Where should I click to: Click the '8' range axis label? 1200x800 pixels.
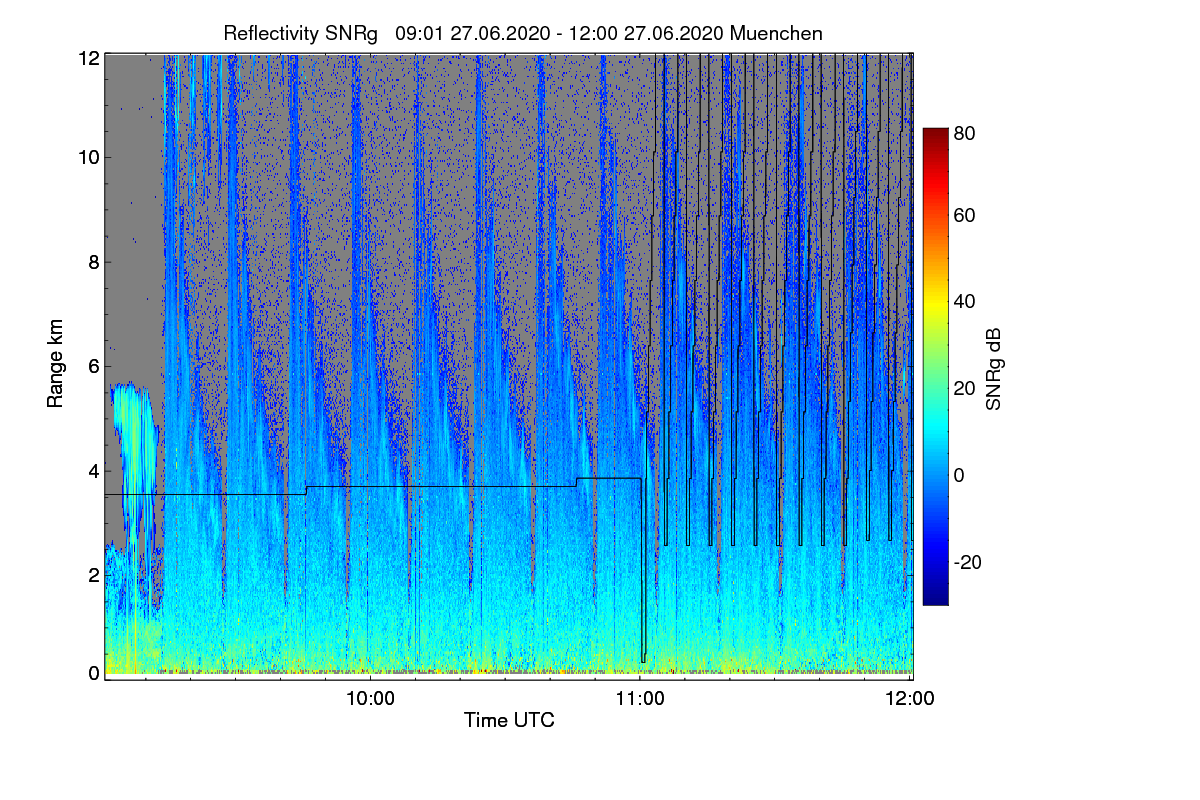tap(94, 262)
